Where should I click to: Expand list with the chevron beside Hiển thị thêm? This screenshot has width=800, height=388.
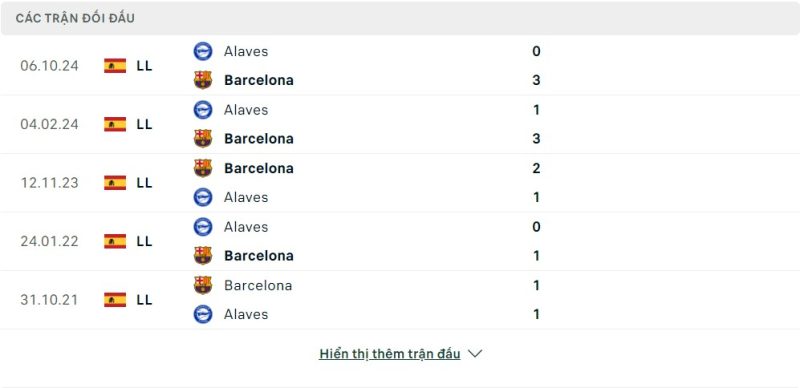pyautogui.click(x=475, y=354)
